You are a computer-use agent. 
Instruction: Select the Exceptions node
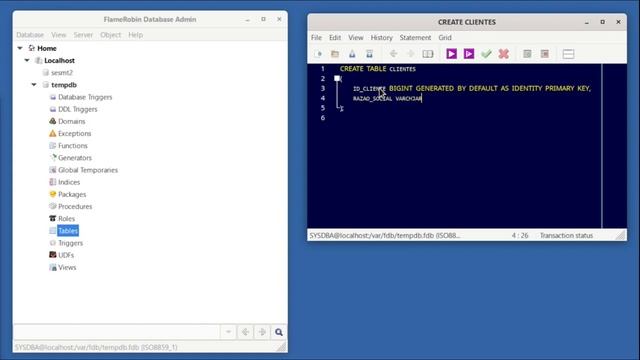click(74, 133)
